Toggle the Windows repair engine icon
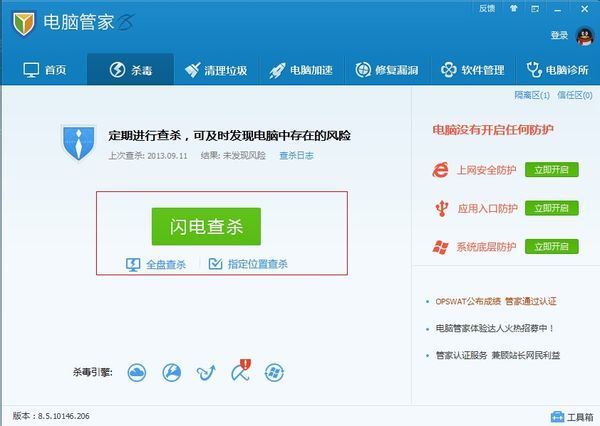This screenshot has width=600, height=426. 274,372
